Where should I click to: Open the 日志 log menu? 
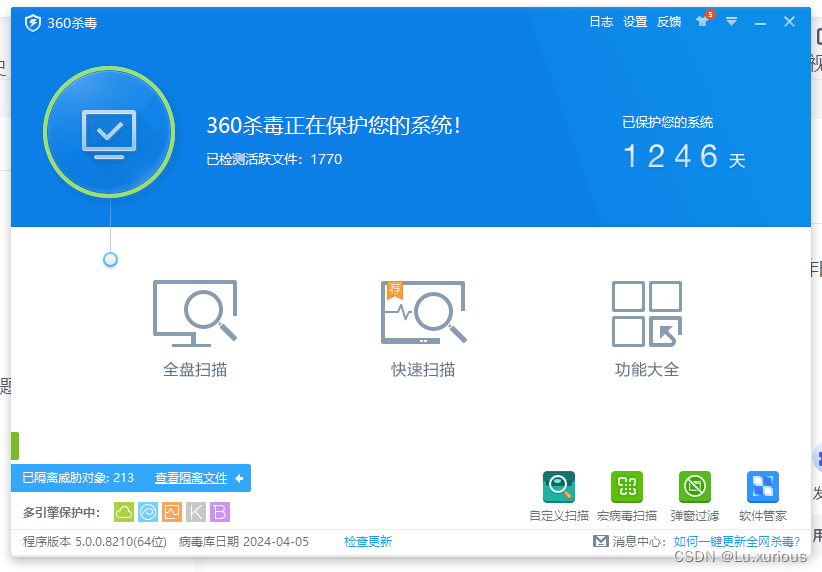click(x=601, y=22)
